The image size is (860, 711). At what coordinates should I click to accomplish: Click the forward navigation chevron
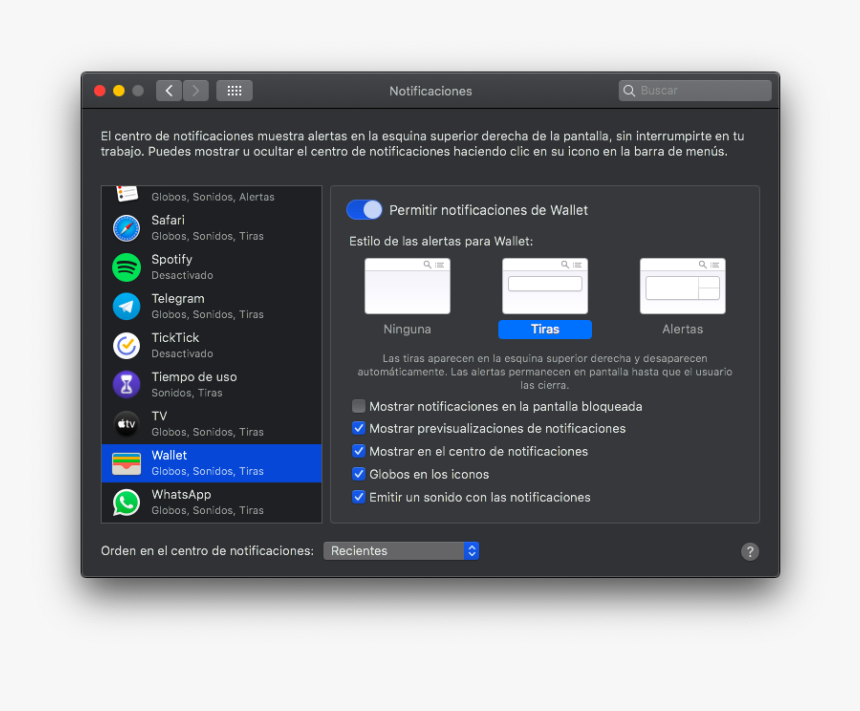[196, 90]
